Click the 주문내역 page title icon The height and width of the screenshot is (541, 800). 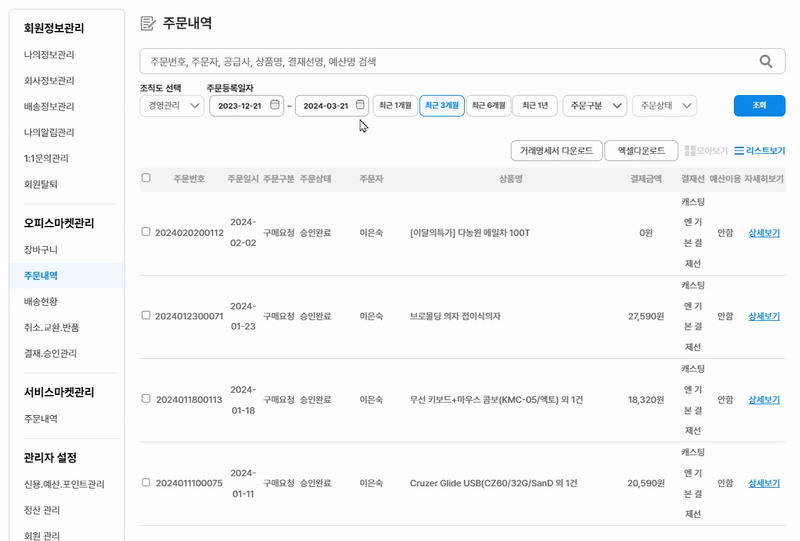(148, 23)
